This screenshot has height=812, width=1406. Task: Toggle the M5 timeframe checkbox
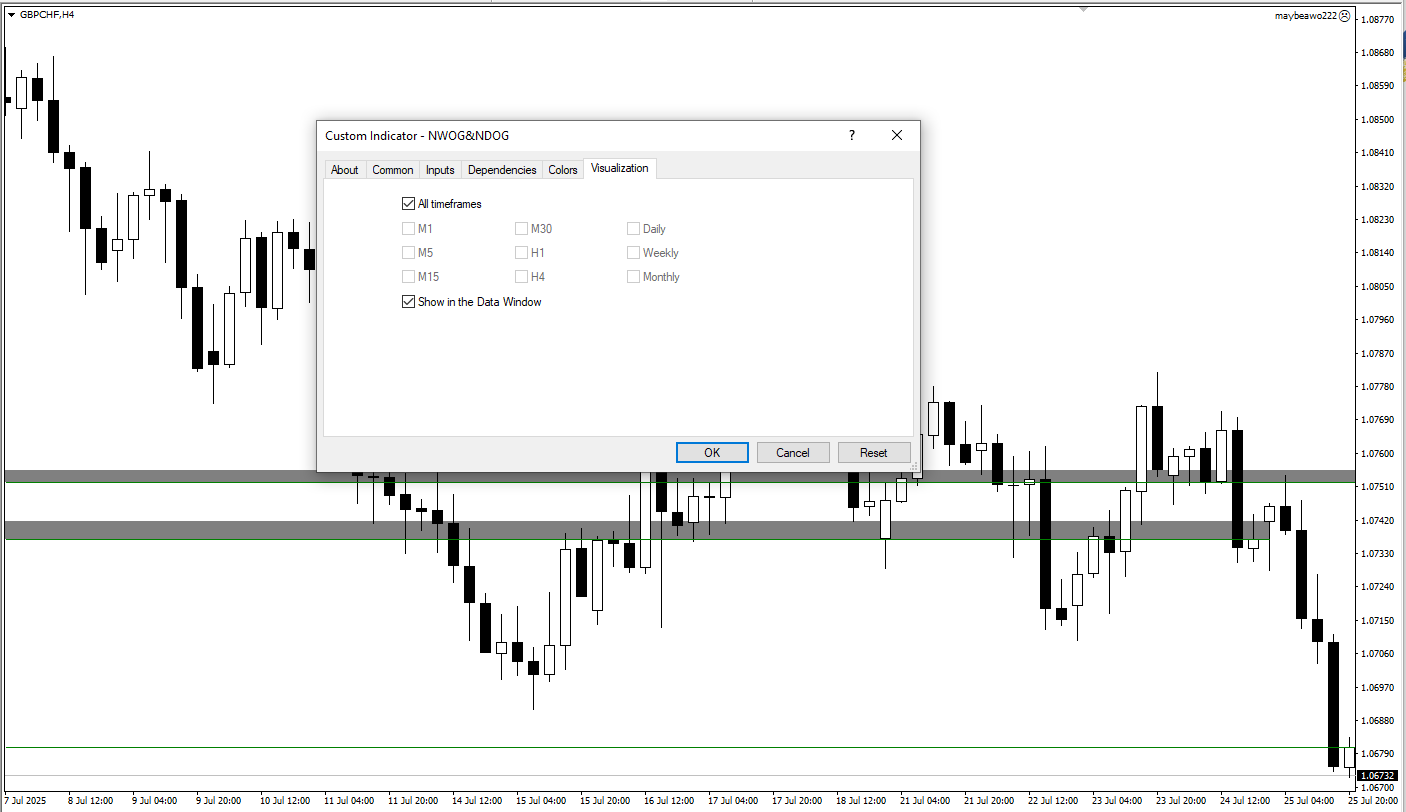[x=408, y=253]
